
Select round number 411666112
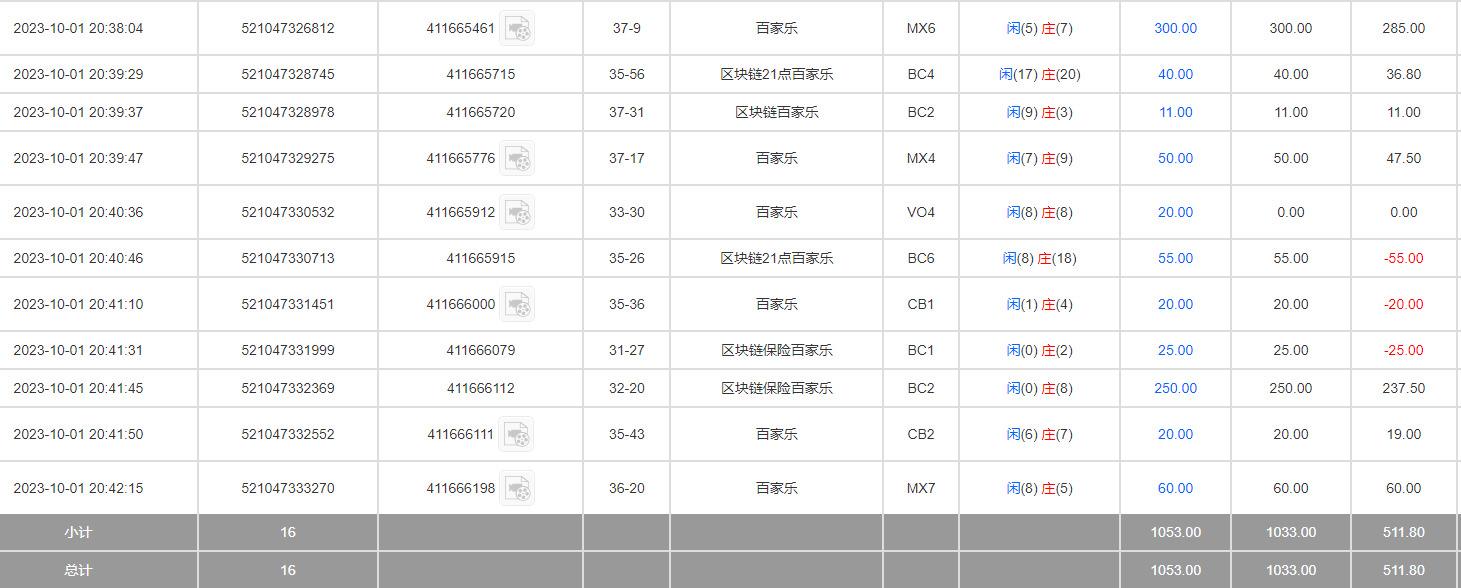[481, 388]
